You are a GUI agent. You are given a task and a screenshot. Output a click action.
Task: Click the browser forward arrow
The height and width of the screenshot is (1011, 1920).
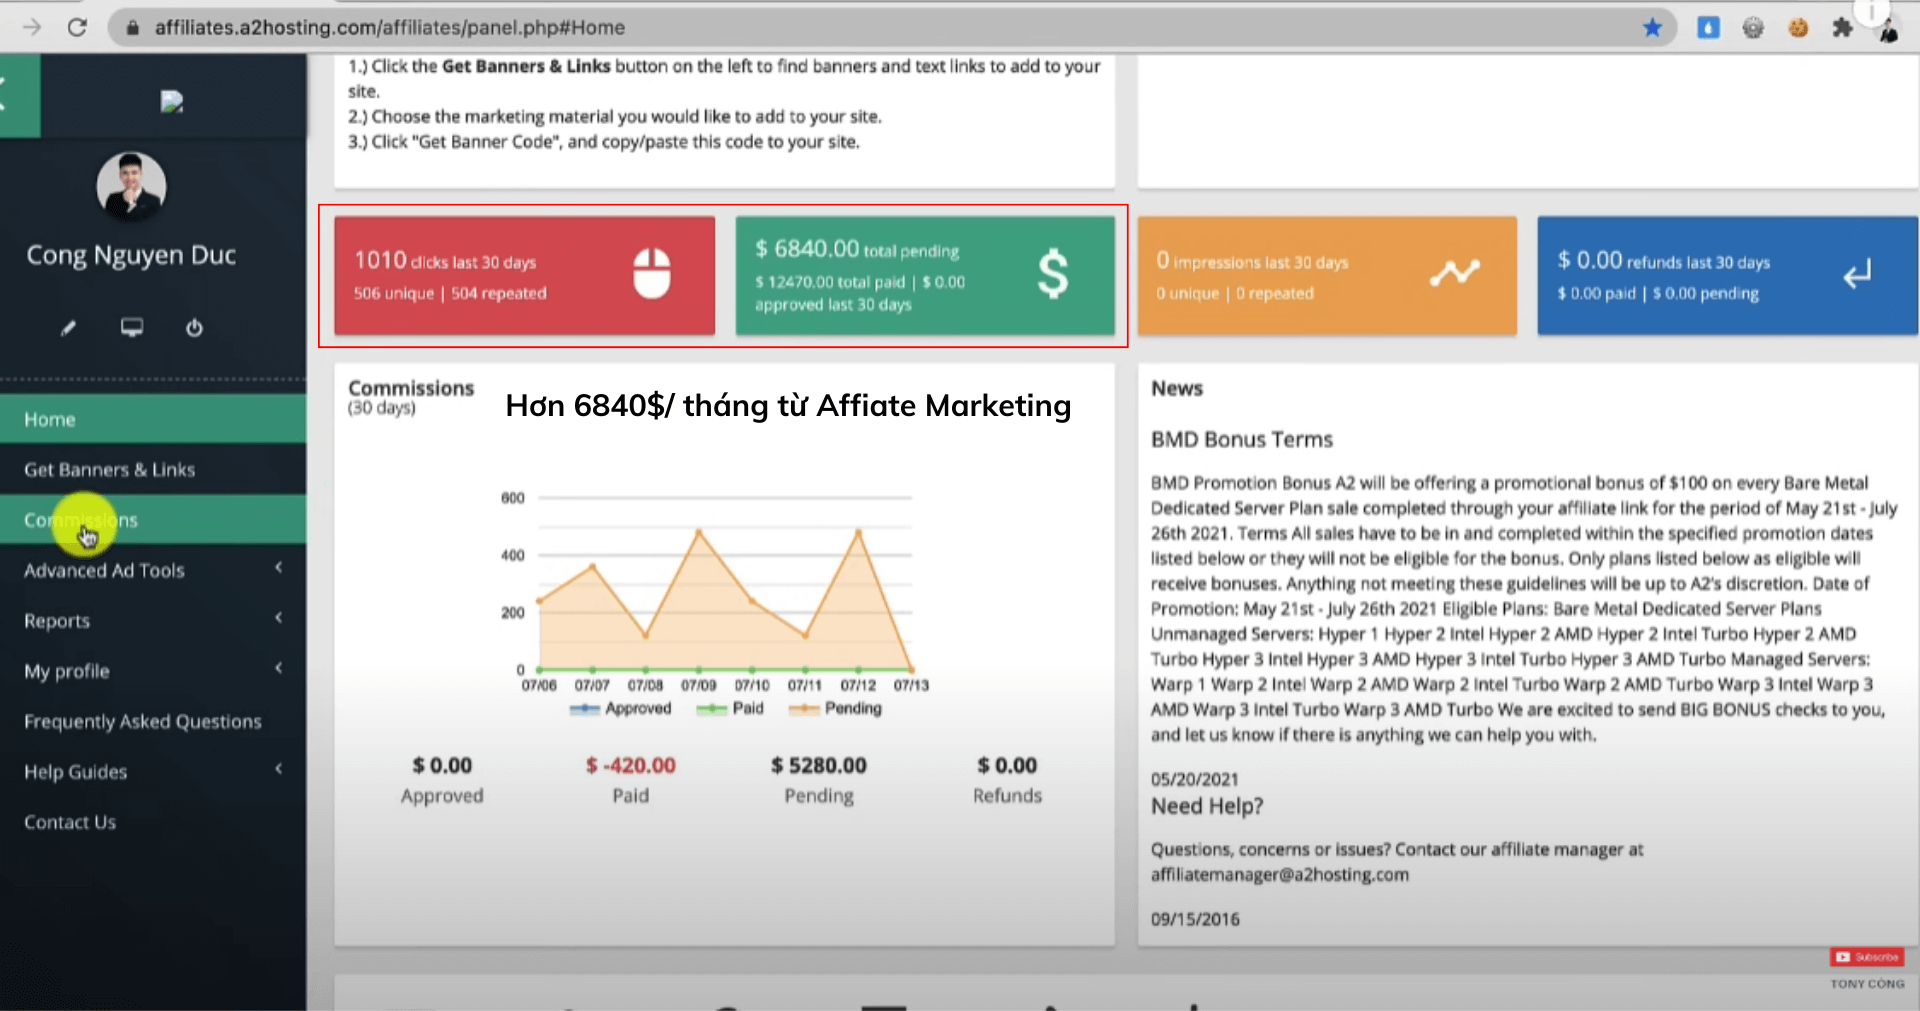[x=32, y=27]
